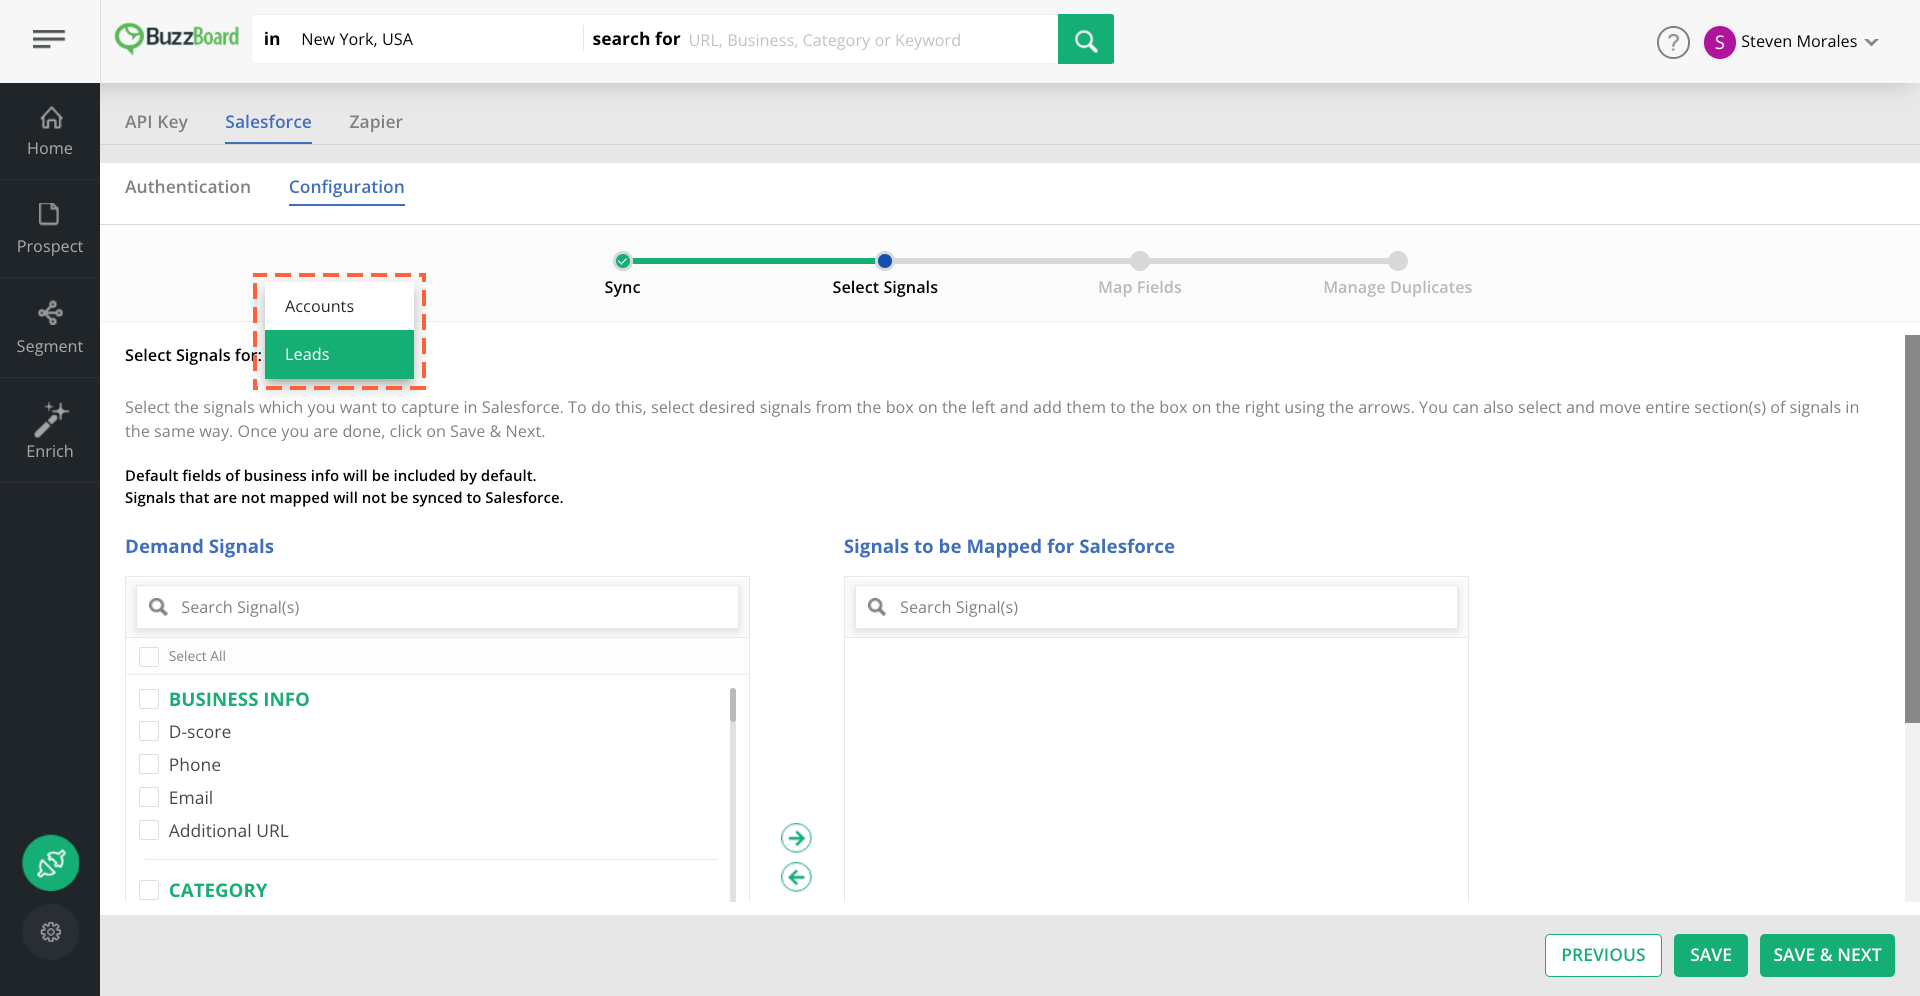This screenshot has width=1920, height=996.
Task: Click the Demand Signals heading
Action: [199, 547]
